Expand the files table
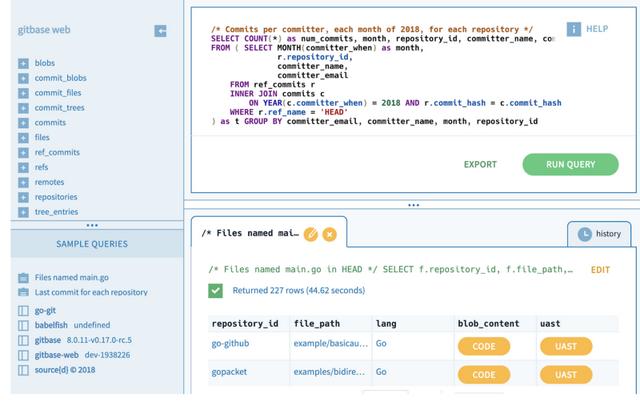The height and width of the screenshot is (406, 640). (x=23, y=138)
